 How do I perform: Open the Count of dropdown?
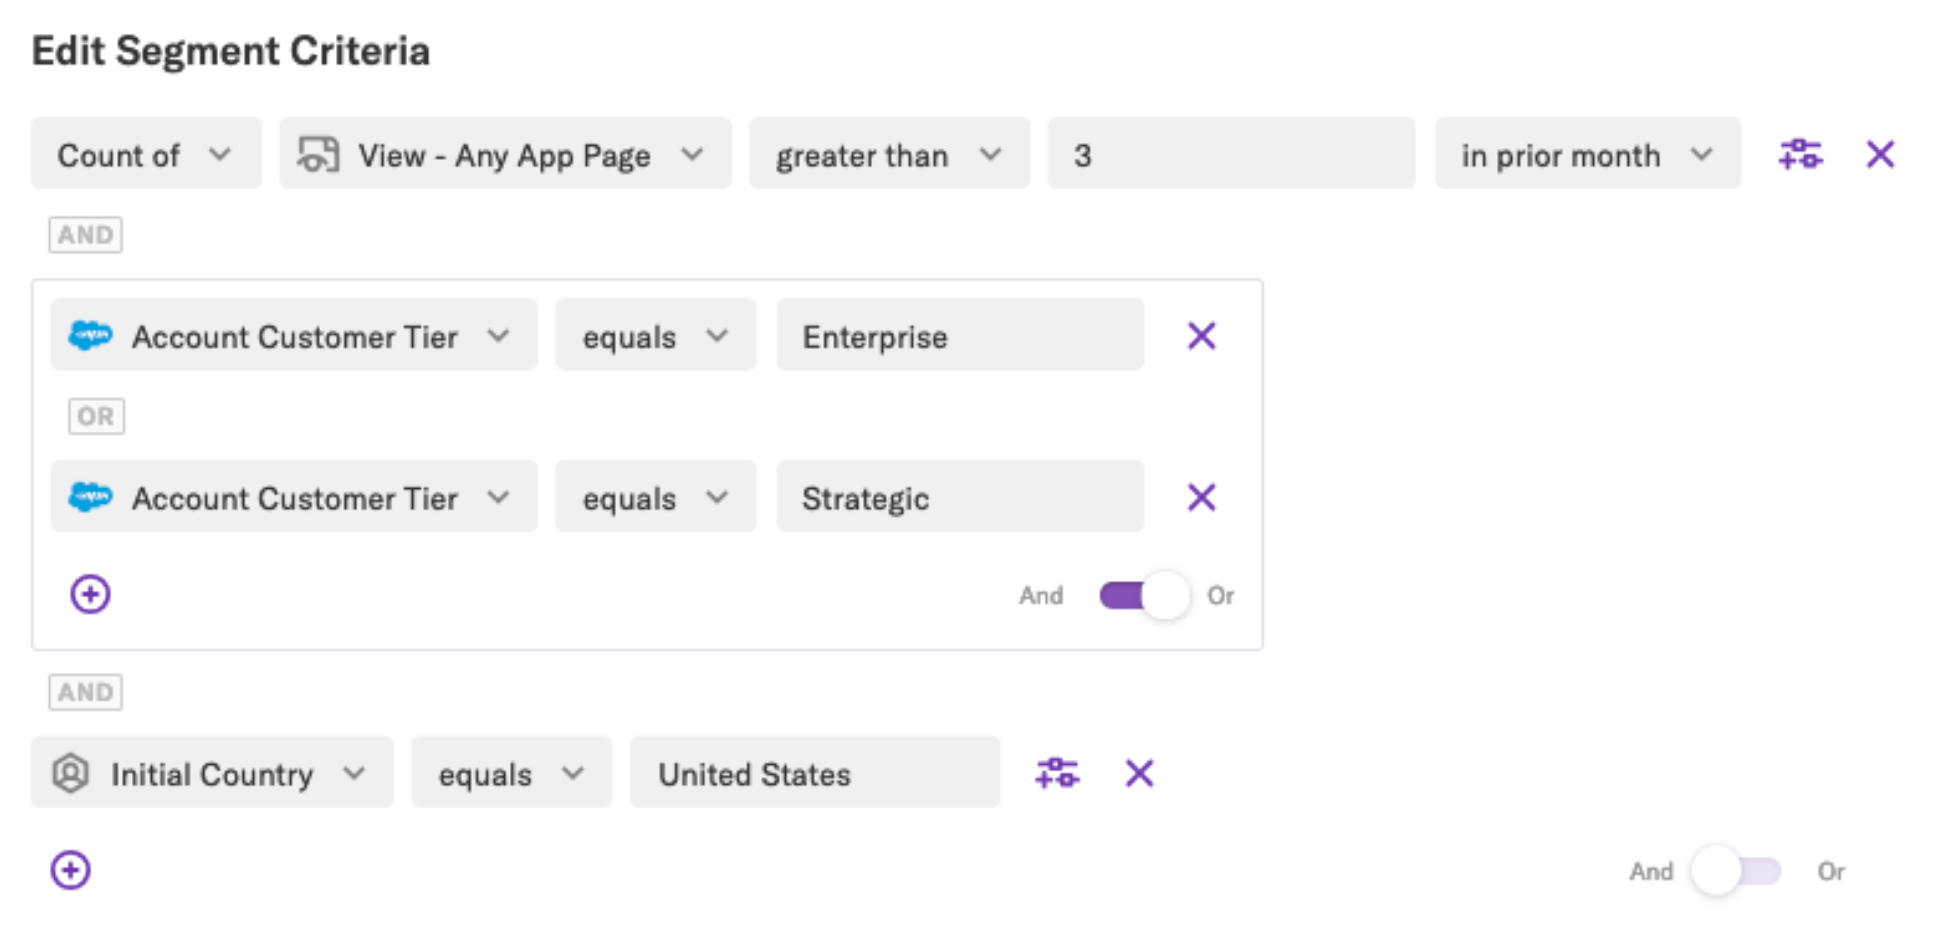pos(146,154)
